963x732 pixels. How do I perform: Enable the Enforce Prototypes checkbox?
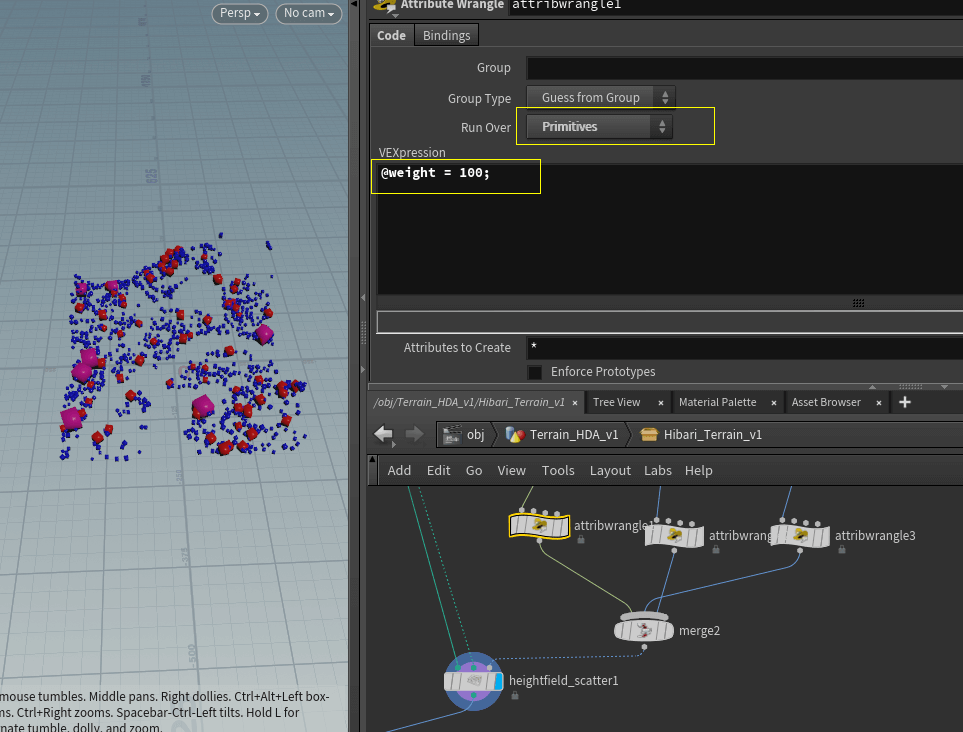(536, 372)
